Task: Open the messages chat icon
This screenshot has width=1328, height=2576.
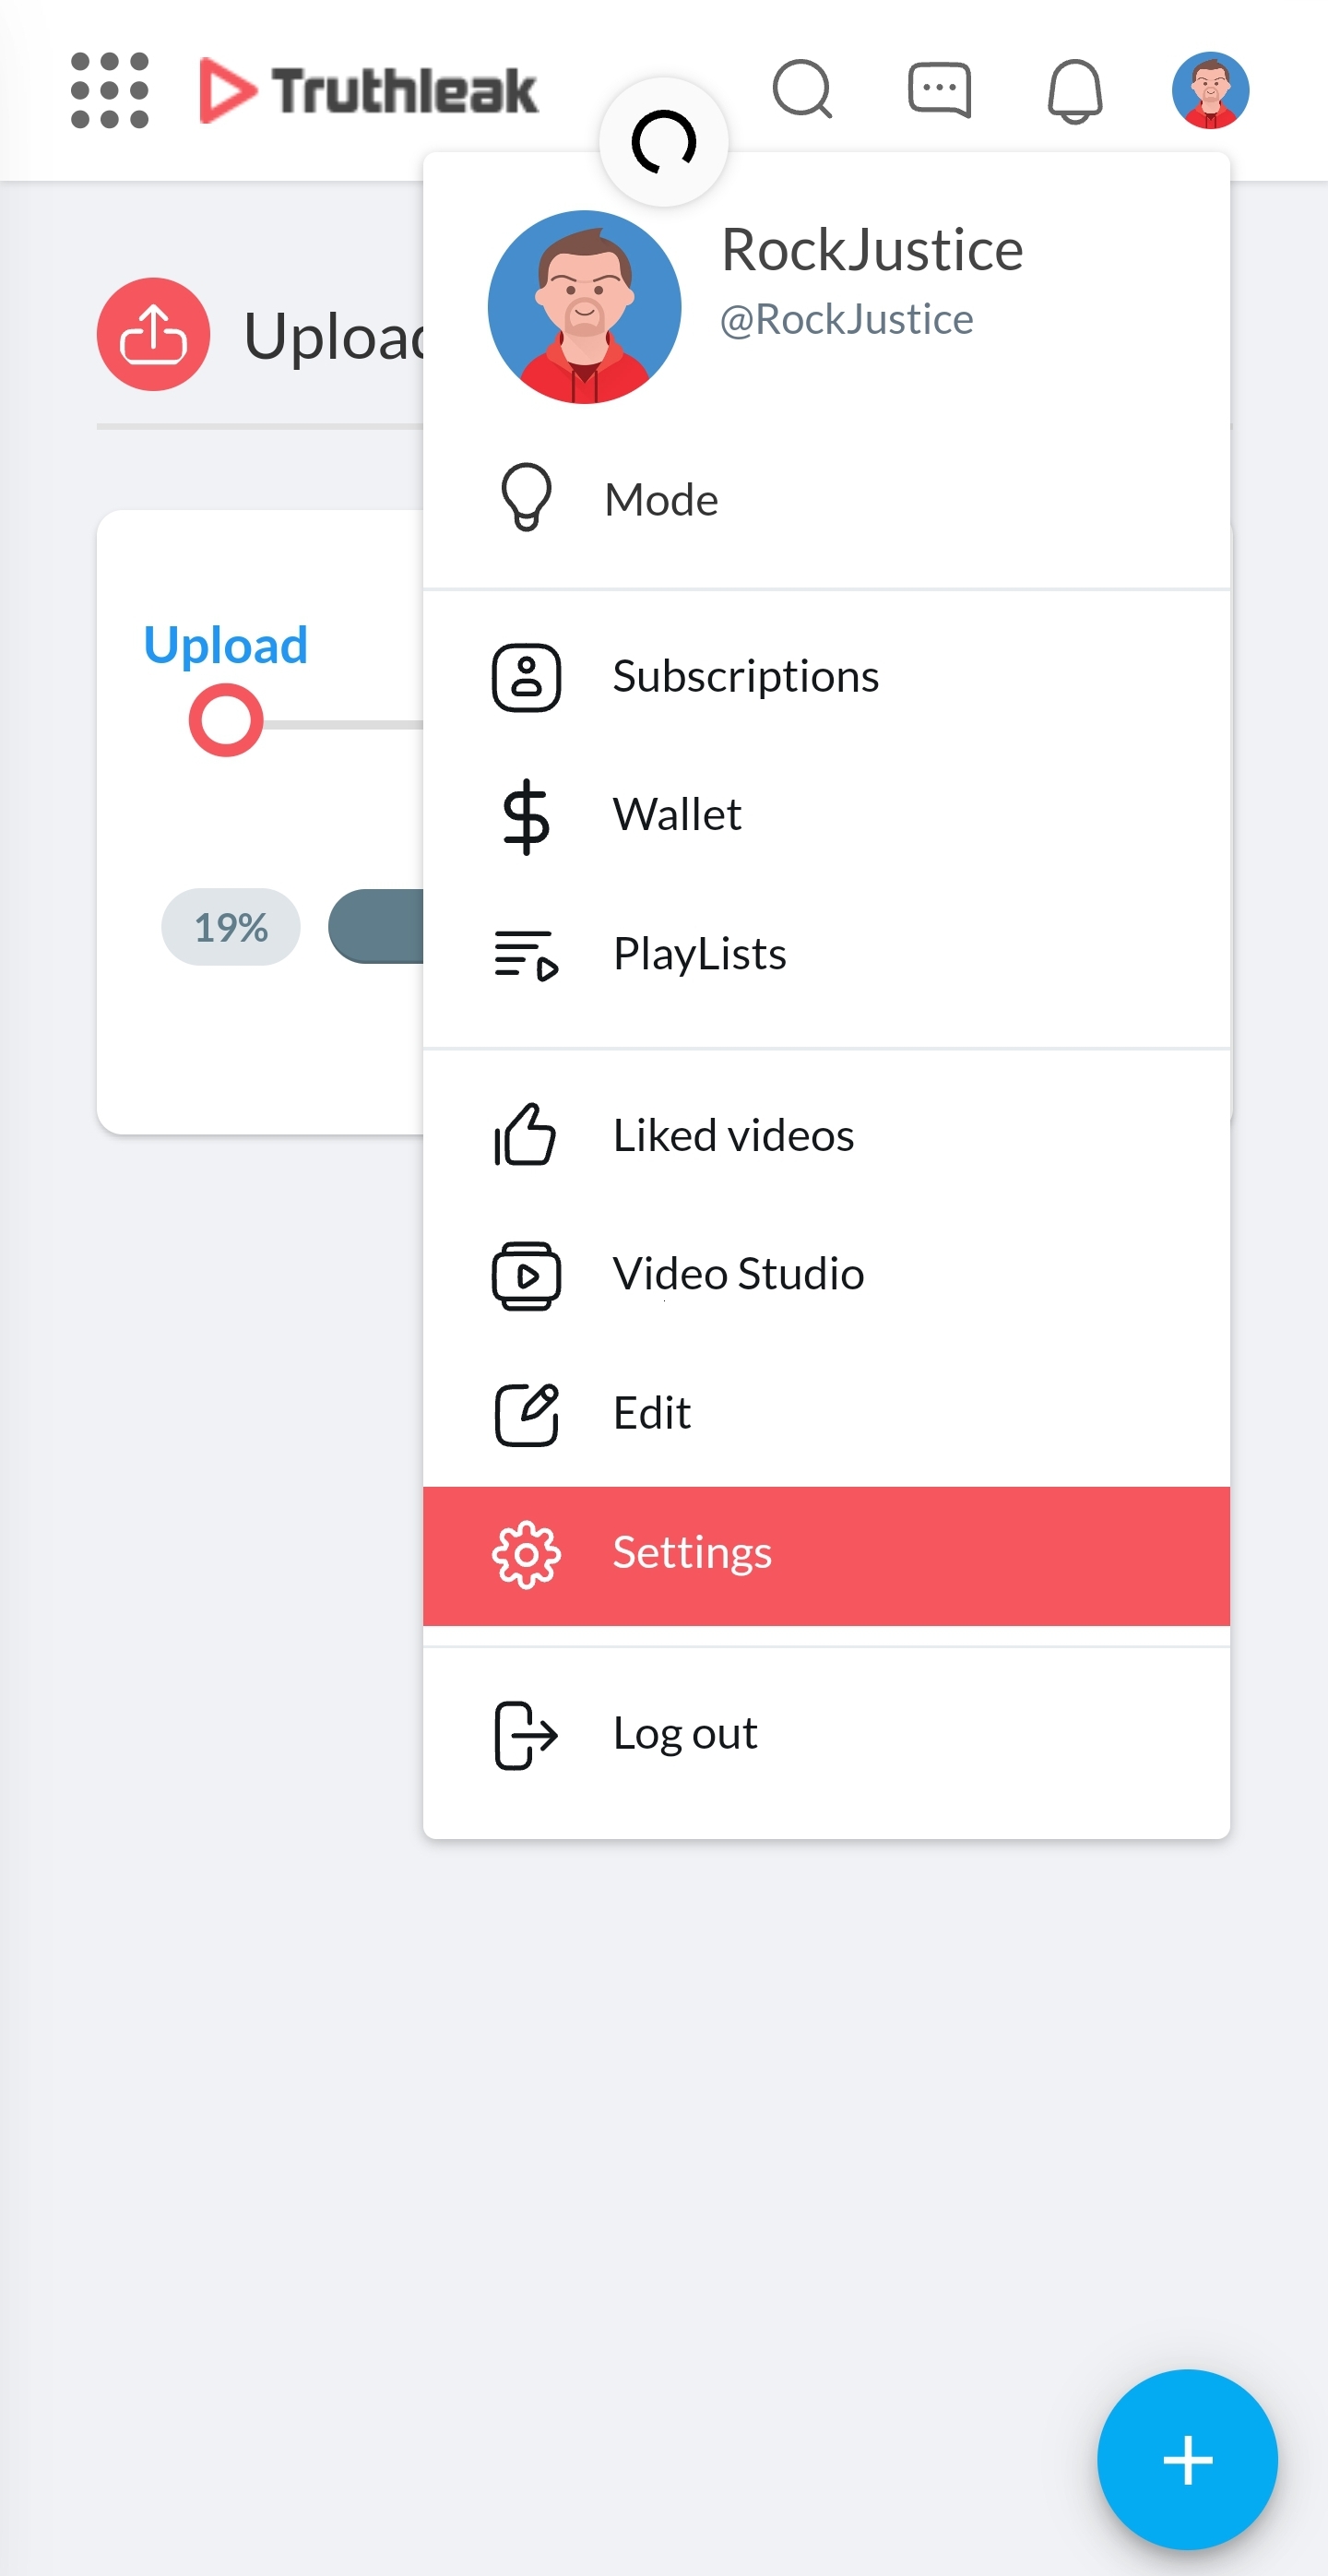Action: point(939,90)
